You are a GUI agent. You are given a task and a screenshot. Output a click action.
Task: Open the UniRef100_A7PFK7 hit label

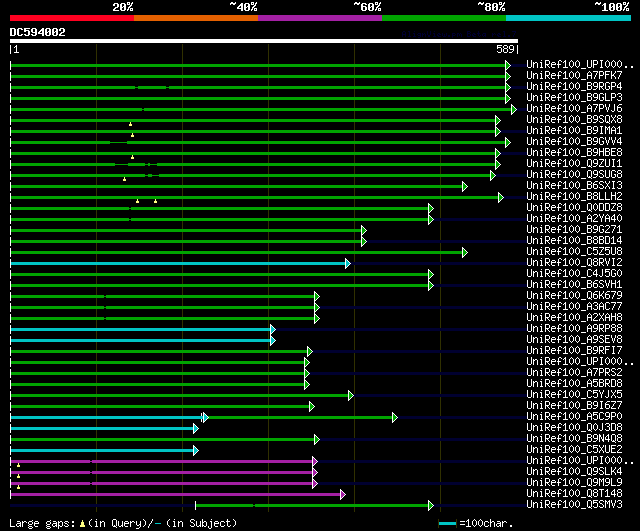tap(574, 75)
